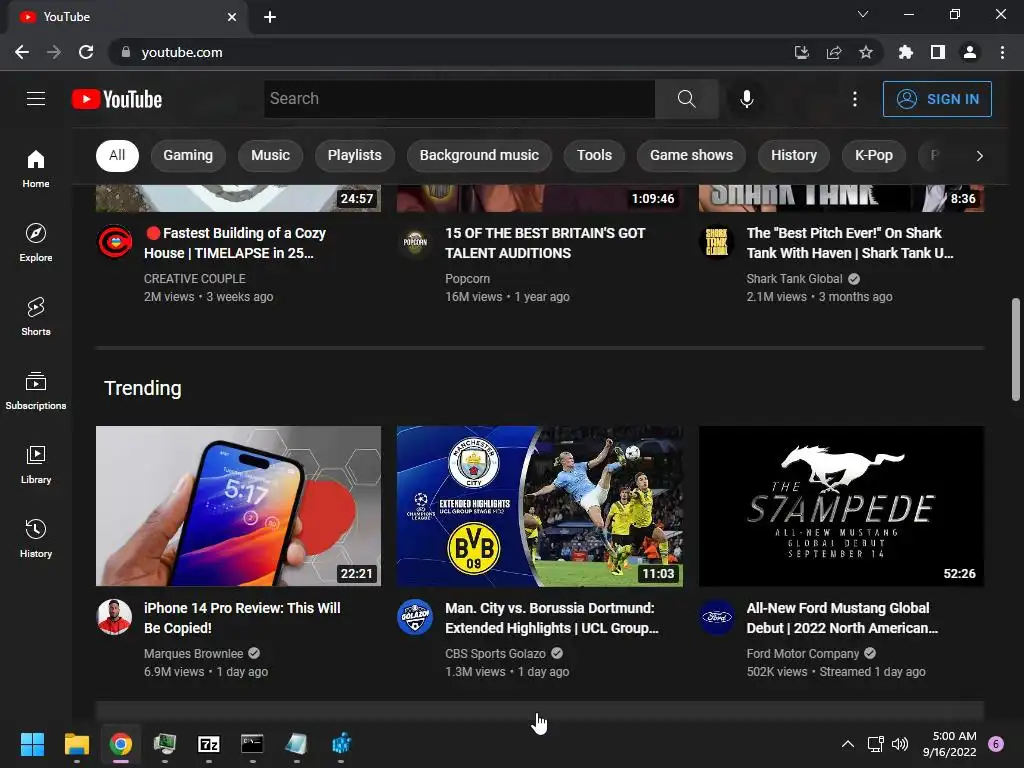Open Shark Tank Global channel name
1024x768 pixels.
click(x=794, y=279)
